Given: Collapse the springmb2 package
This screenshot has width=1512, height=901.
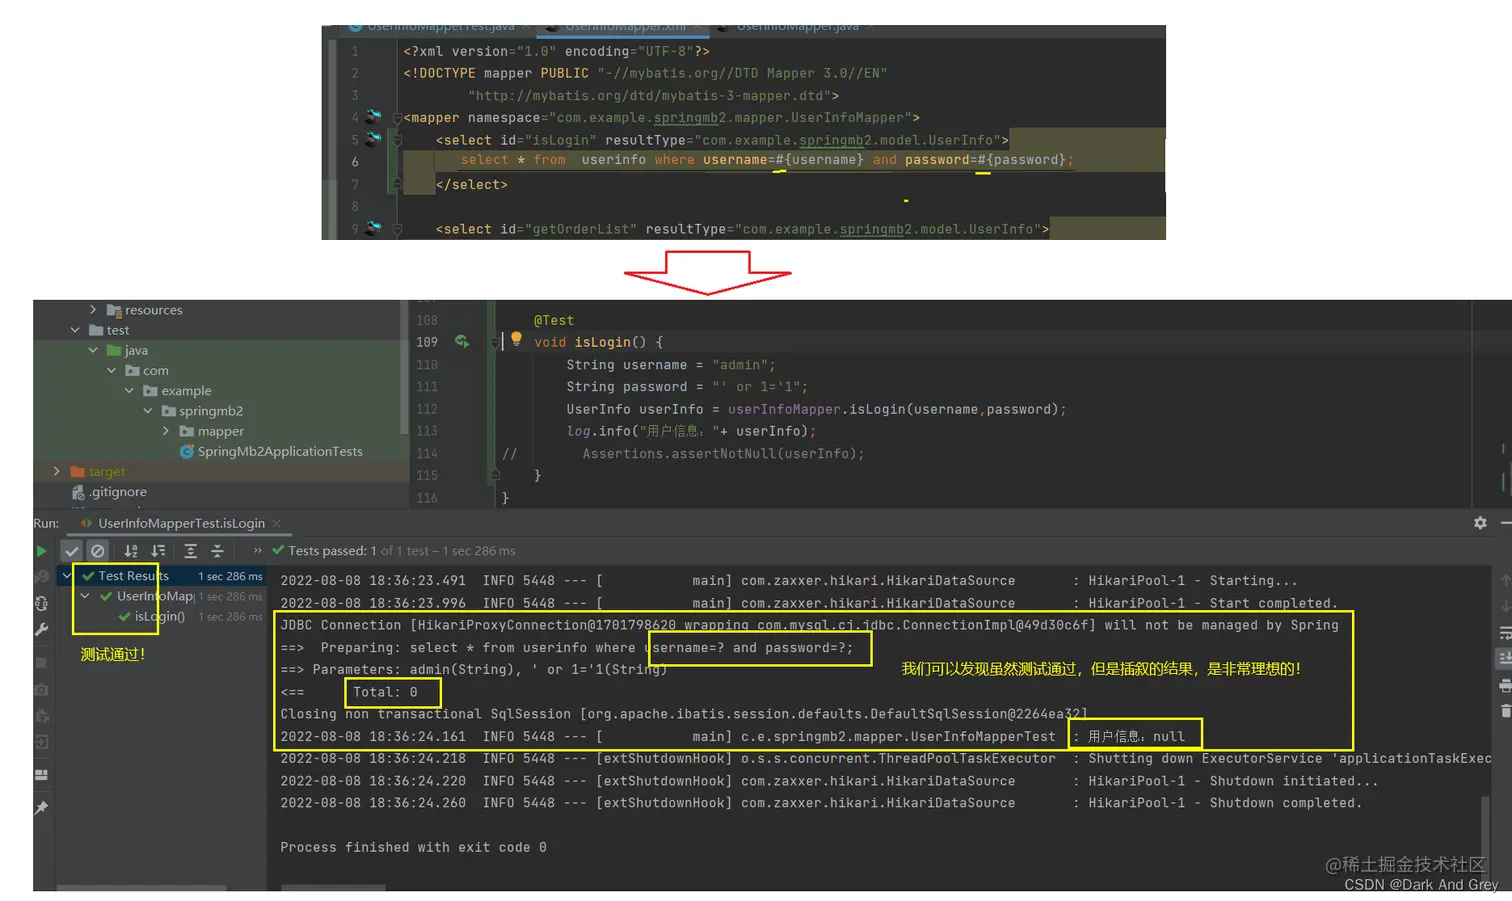Looking at the screenshot, I should (148, 411).
